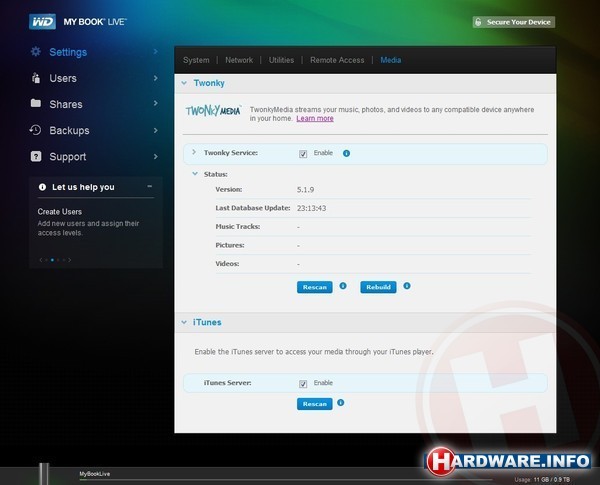This screenshot has width=600, height=485.
Task: Click the Settings gear icon in sidebar
Action: tap(37, 52)
